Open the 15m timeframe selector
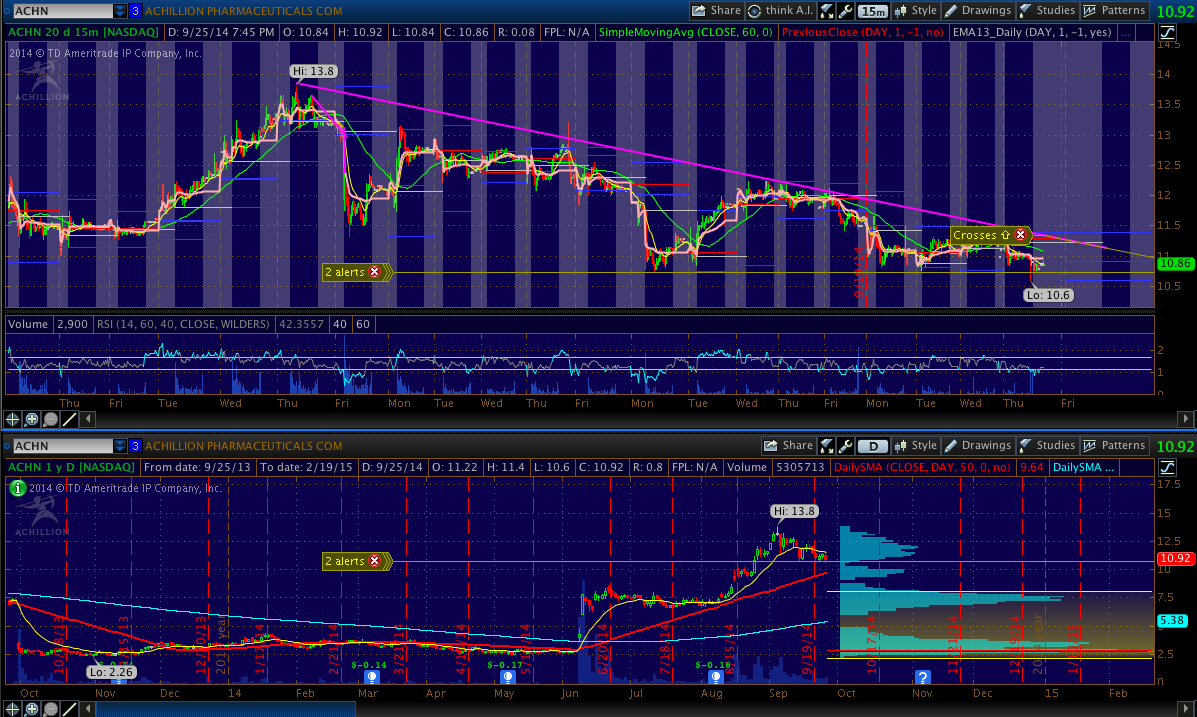The image size is (1197, 717). [873, 11]
